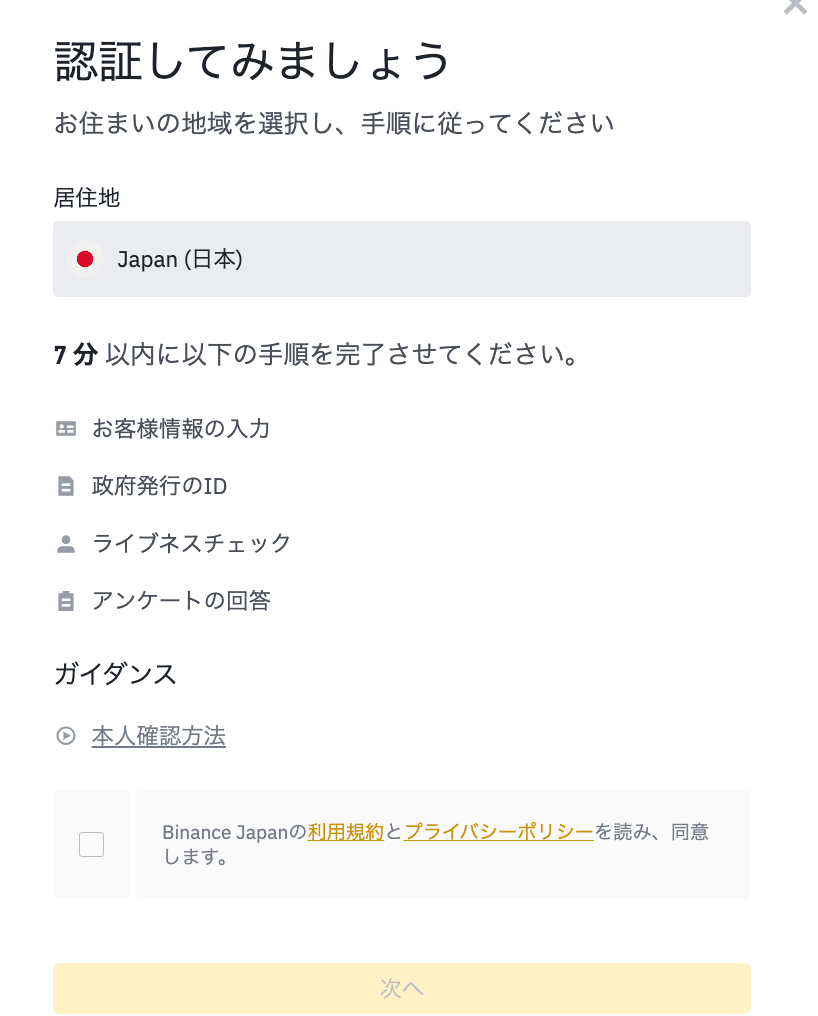Click the customer information card icon
The width and height of the screenshot is (818, 1016).
click(66, 429)
